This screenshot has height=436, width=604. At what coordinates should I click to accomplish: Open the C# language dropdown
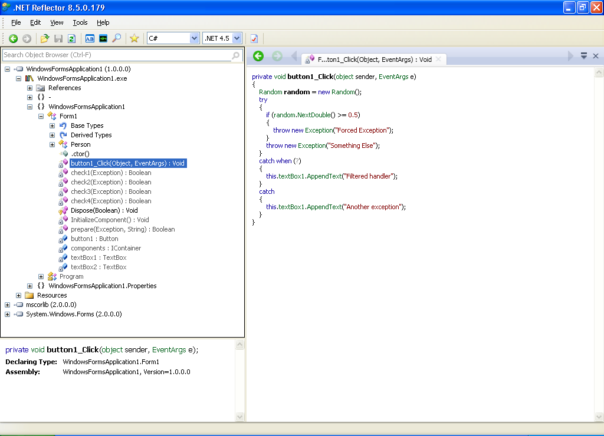pyautogui.click(x=194, y=39)
